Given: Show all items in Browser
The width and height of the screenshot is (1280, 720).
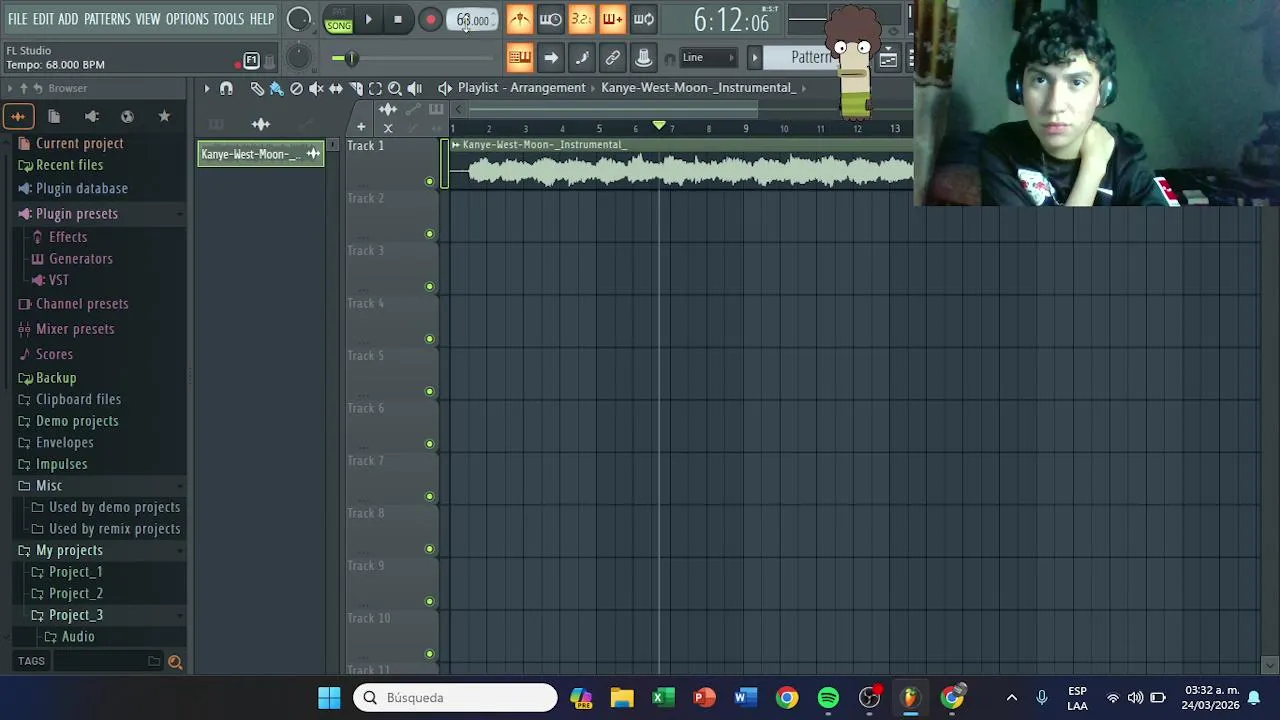Looking at the screenshot, I should pyautogui.click(x=18, y=116).
